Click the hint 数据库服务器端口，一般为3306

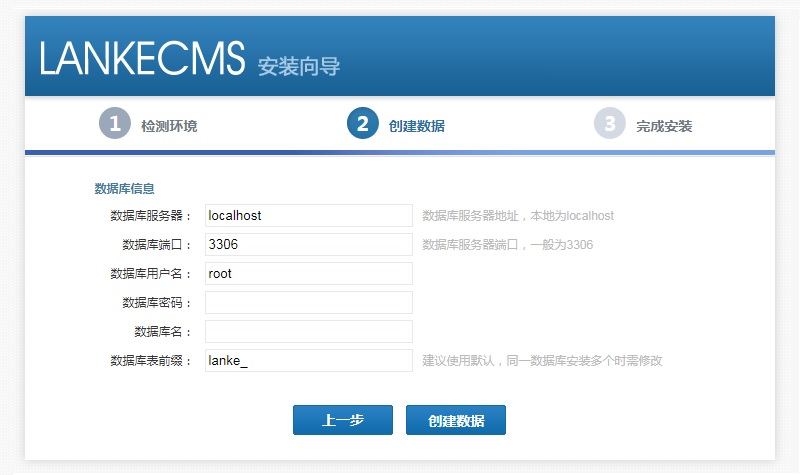click(x=508, y=245)
